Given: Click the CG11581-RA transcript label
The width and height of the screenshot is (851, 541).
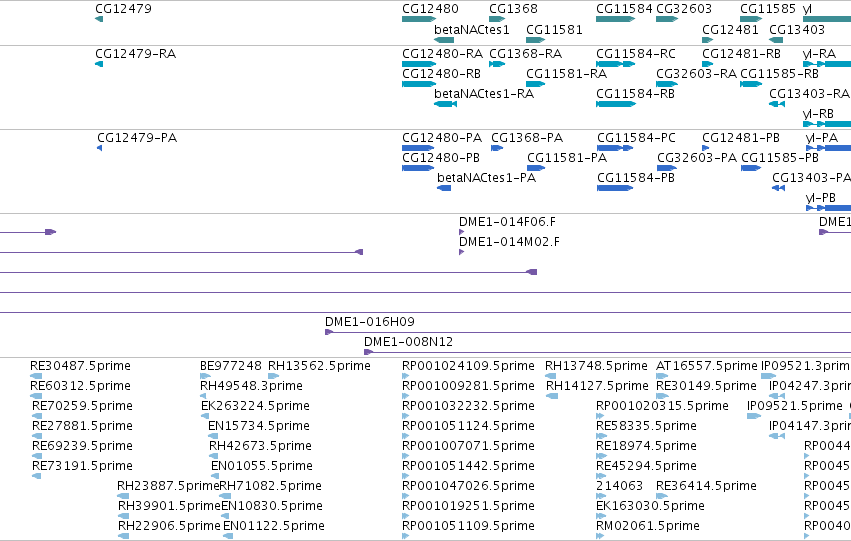Looking at the screenshot, I should [566, 73].
